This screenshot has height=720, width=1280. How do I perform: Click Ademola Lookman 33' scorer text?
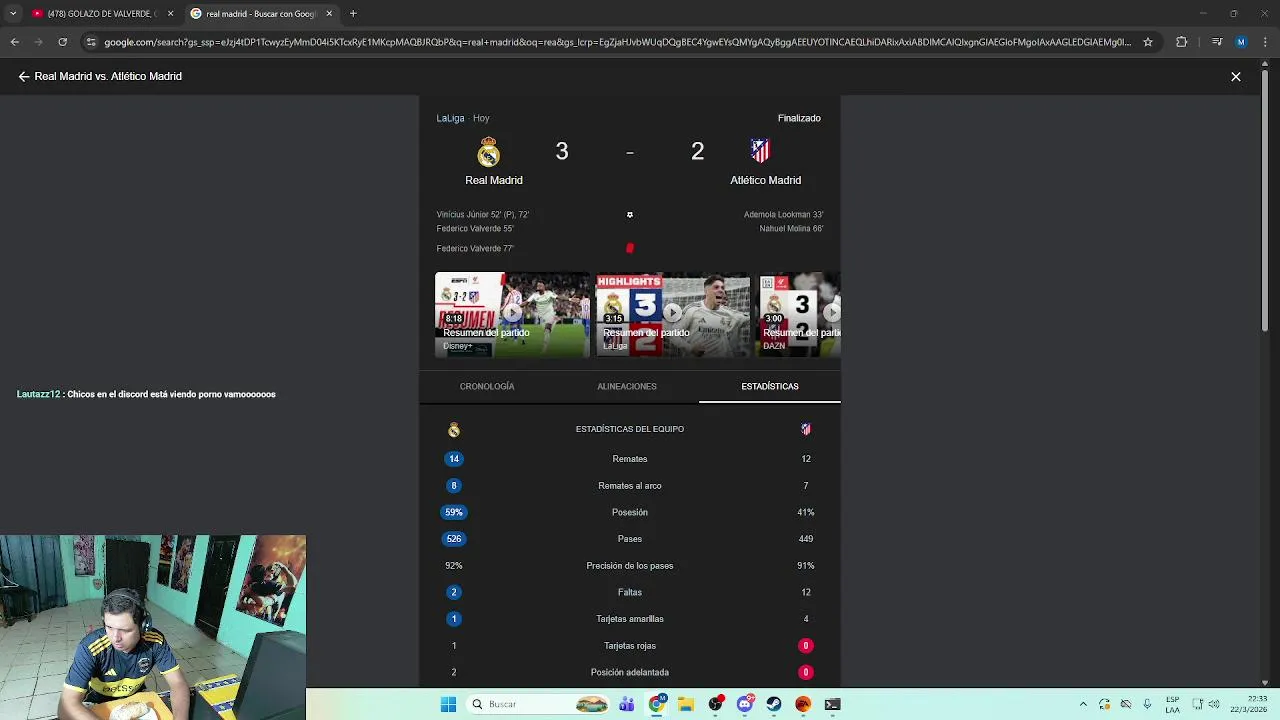[x=783, y=214]
